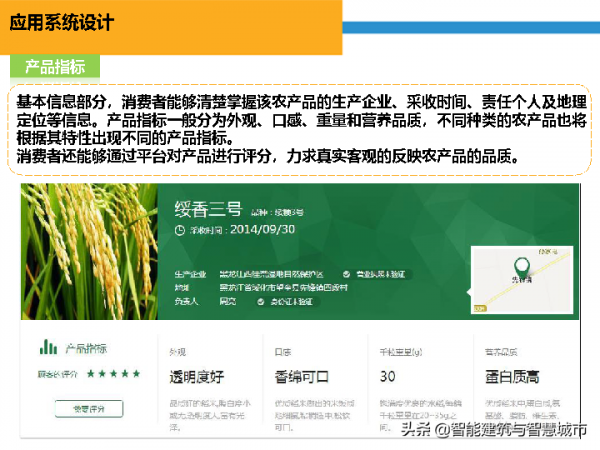600x450 pixels.
Task: Click the bar chart icon beside 产品指标
Action: click(x=49, y=347)
